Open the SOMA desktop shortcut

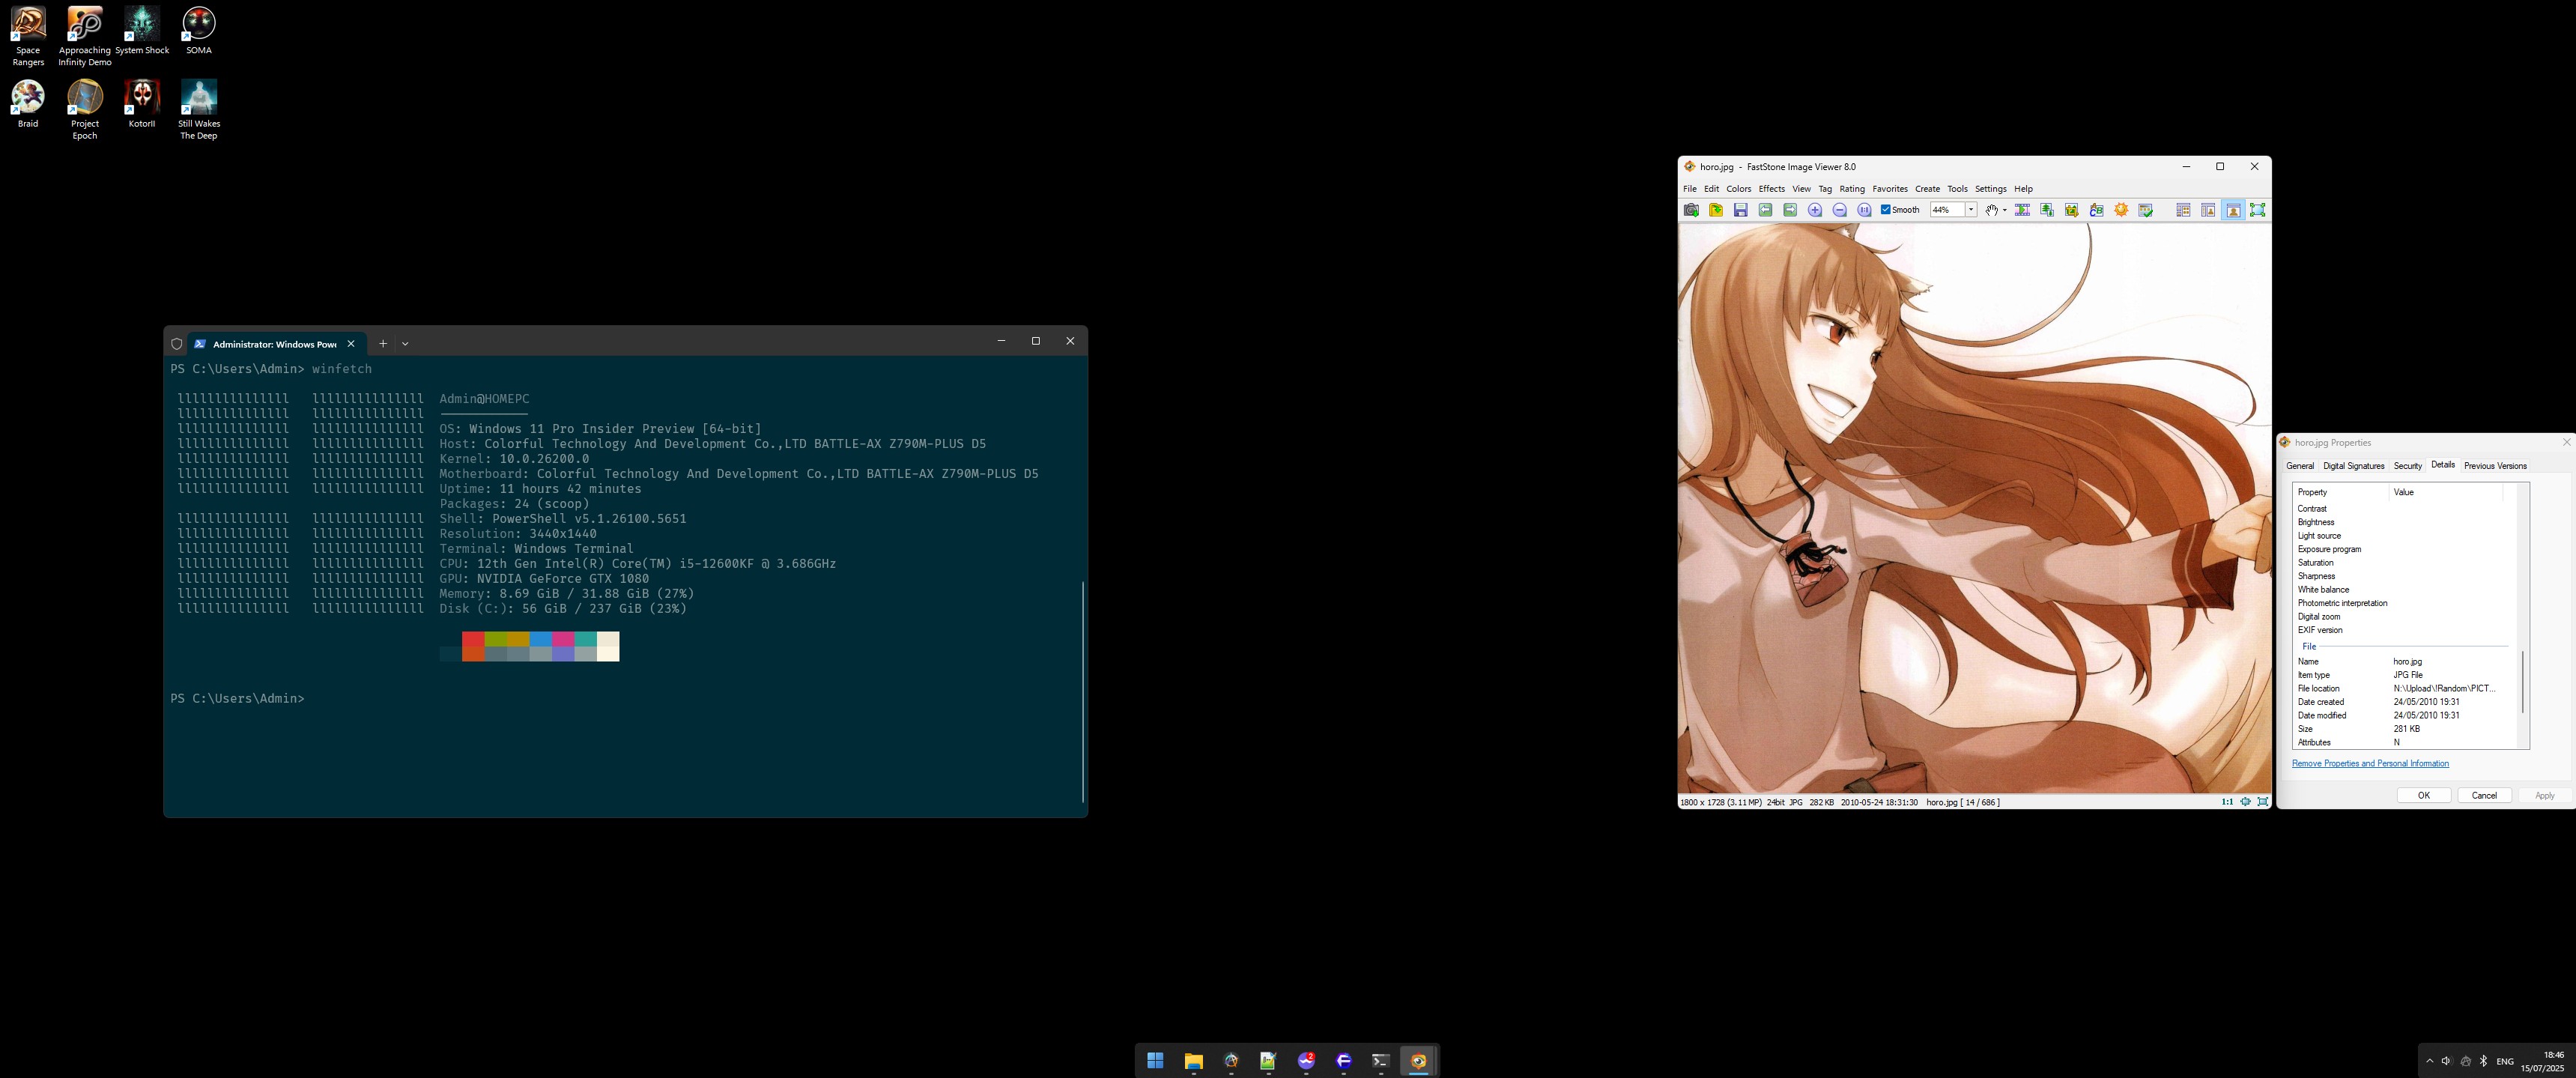[199, 31]
